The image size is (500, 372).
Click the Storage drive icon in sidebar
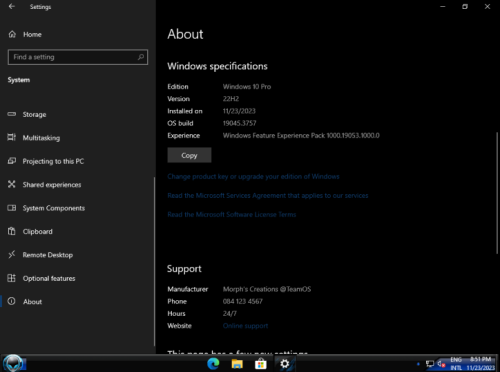click(x=12, y=114)
